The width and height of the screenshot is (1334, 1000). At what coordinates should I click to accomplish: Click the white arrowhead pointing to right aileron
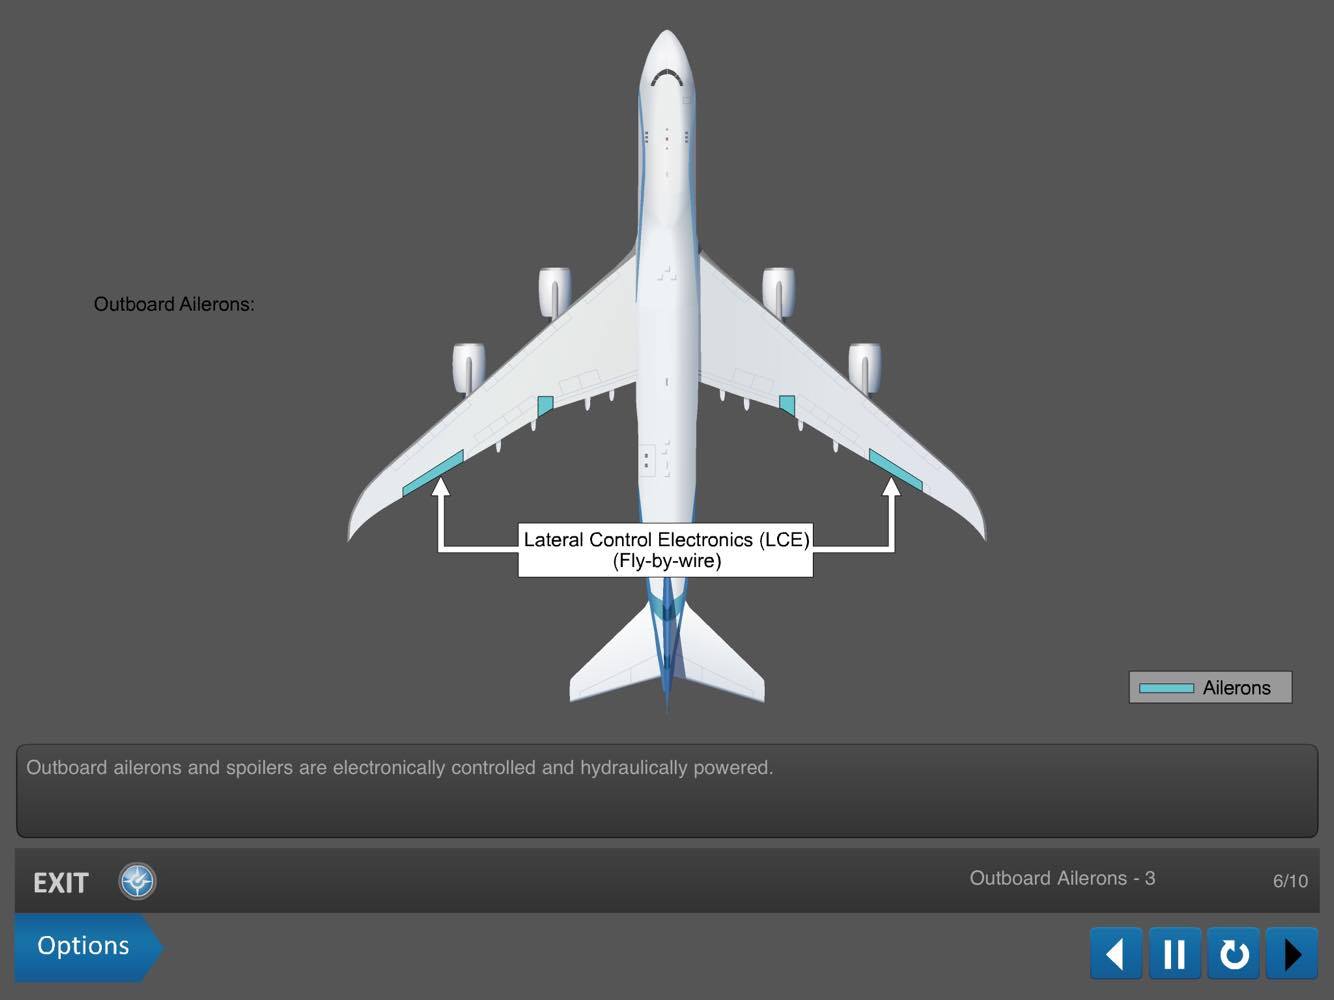891,488
